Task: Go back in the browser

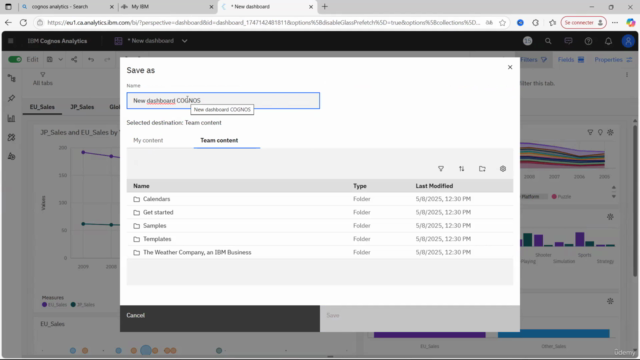Action: tap(8, 23)
